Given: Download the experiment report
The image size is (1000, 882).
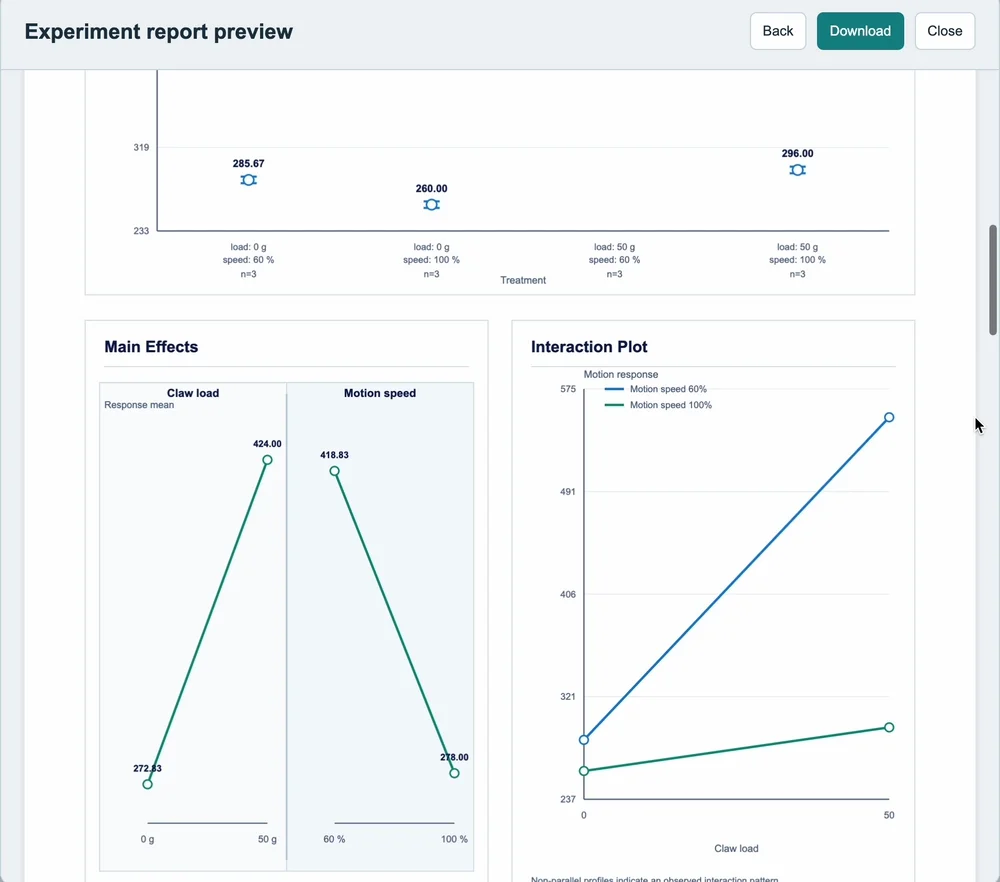Looking at the screenshot, I should (860, 31).
